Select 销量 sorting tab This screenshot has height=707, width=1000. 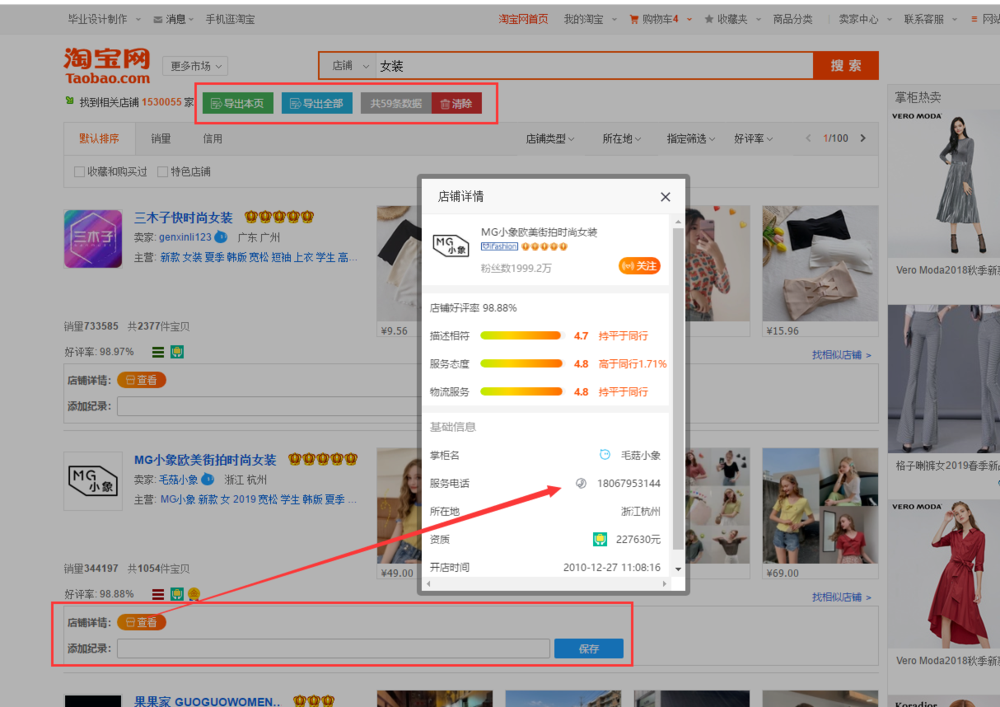(161, 138)
